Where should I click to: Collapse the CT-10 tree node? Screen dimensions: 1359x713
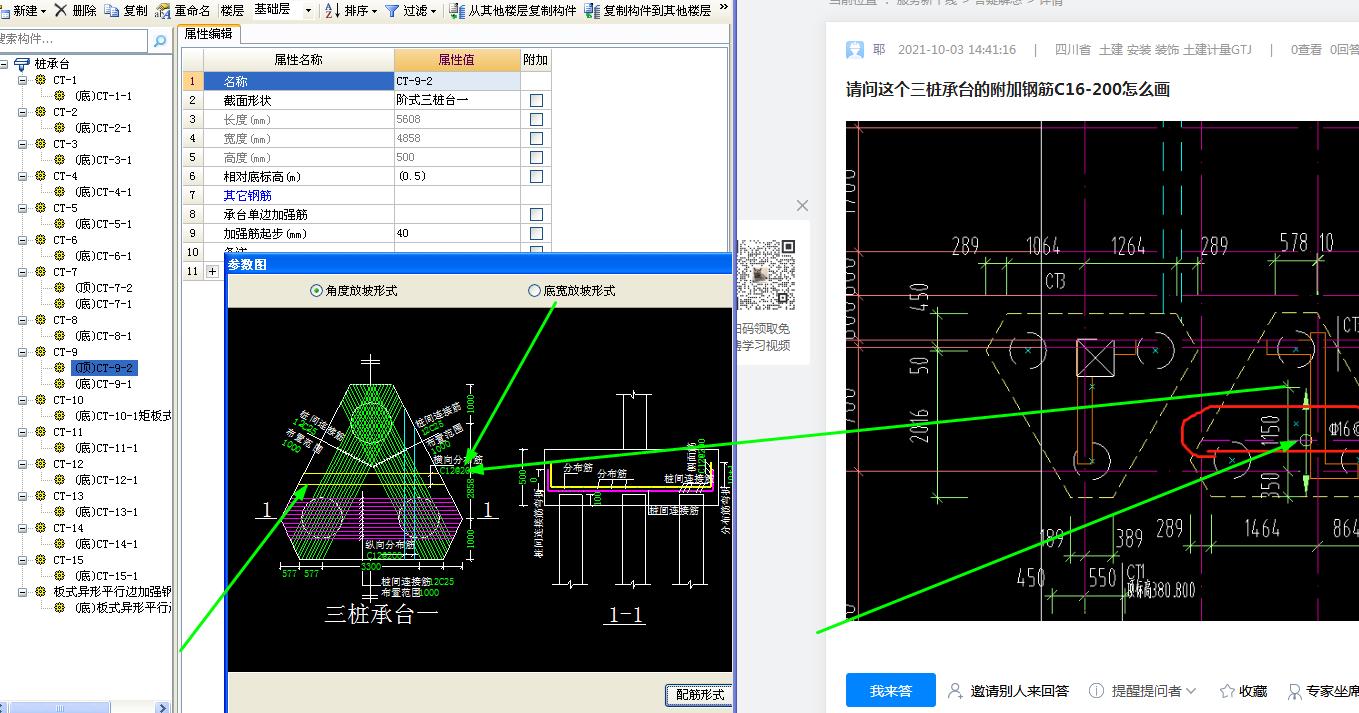point(23,400)
